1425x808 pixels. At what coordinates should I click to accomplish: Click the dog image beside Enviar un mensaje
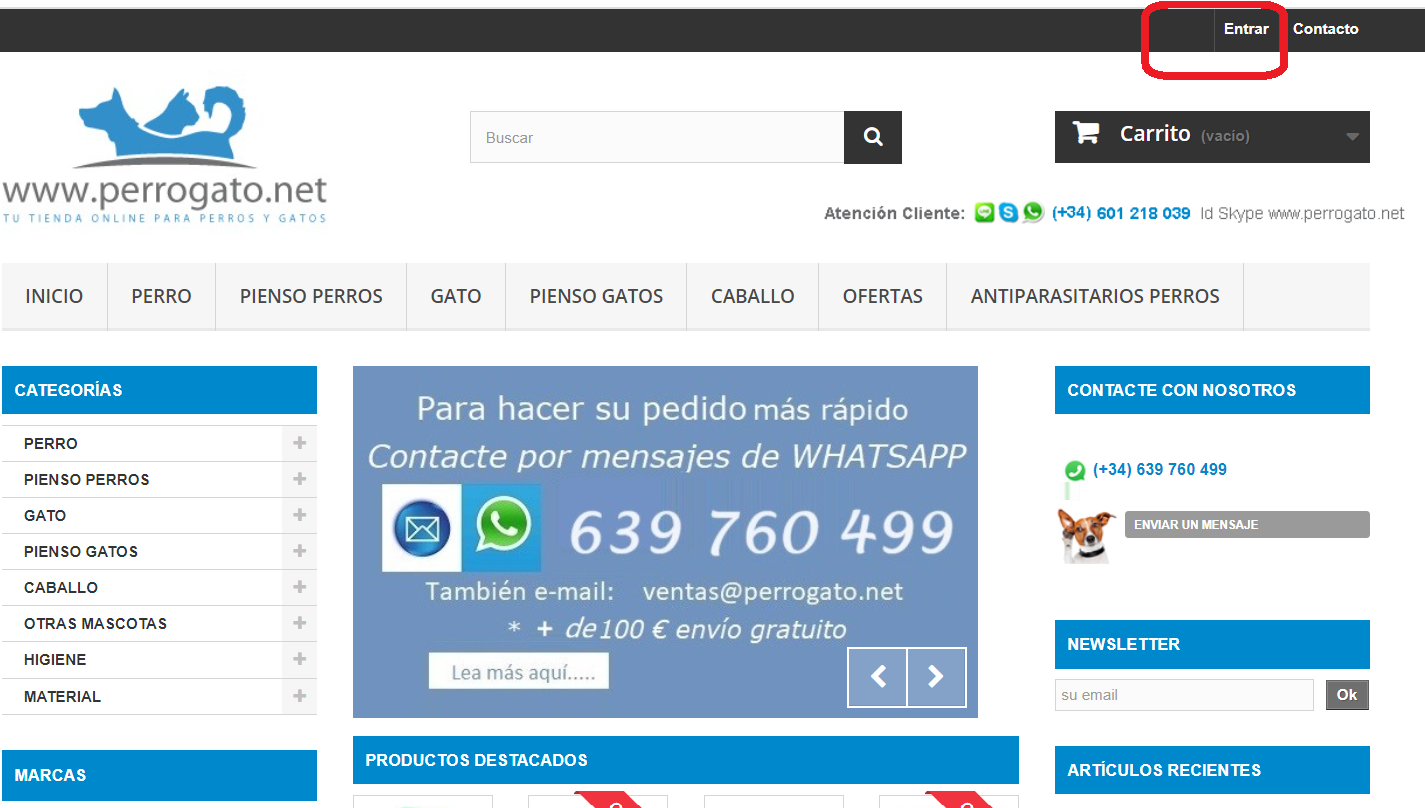(1087, 536)
